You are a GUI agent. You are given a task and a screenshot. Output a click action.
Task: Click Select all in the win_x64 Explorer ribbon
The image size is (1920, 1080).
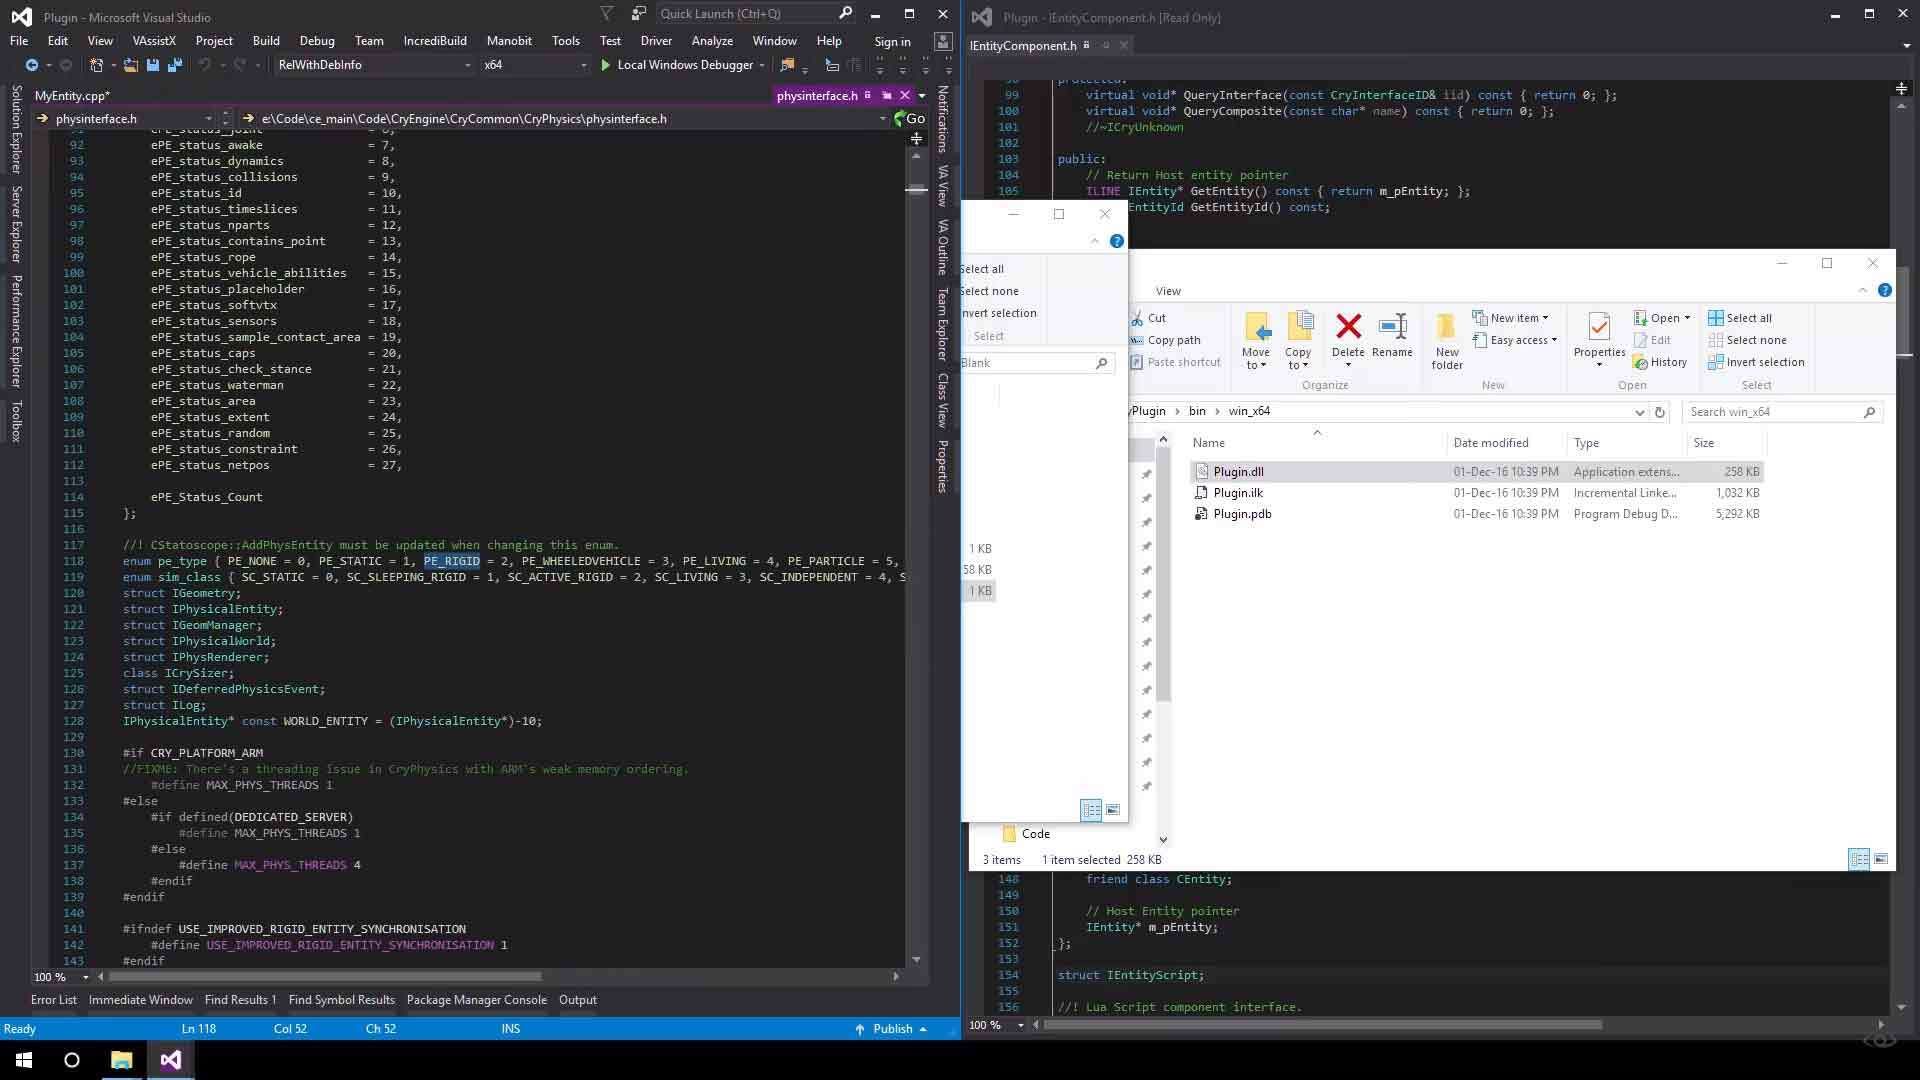pos(1740,318)
